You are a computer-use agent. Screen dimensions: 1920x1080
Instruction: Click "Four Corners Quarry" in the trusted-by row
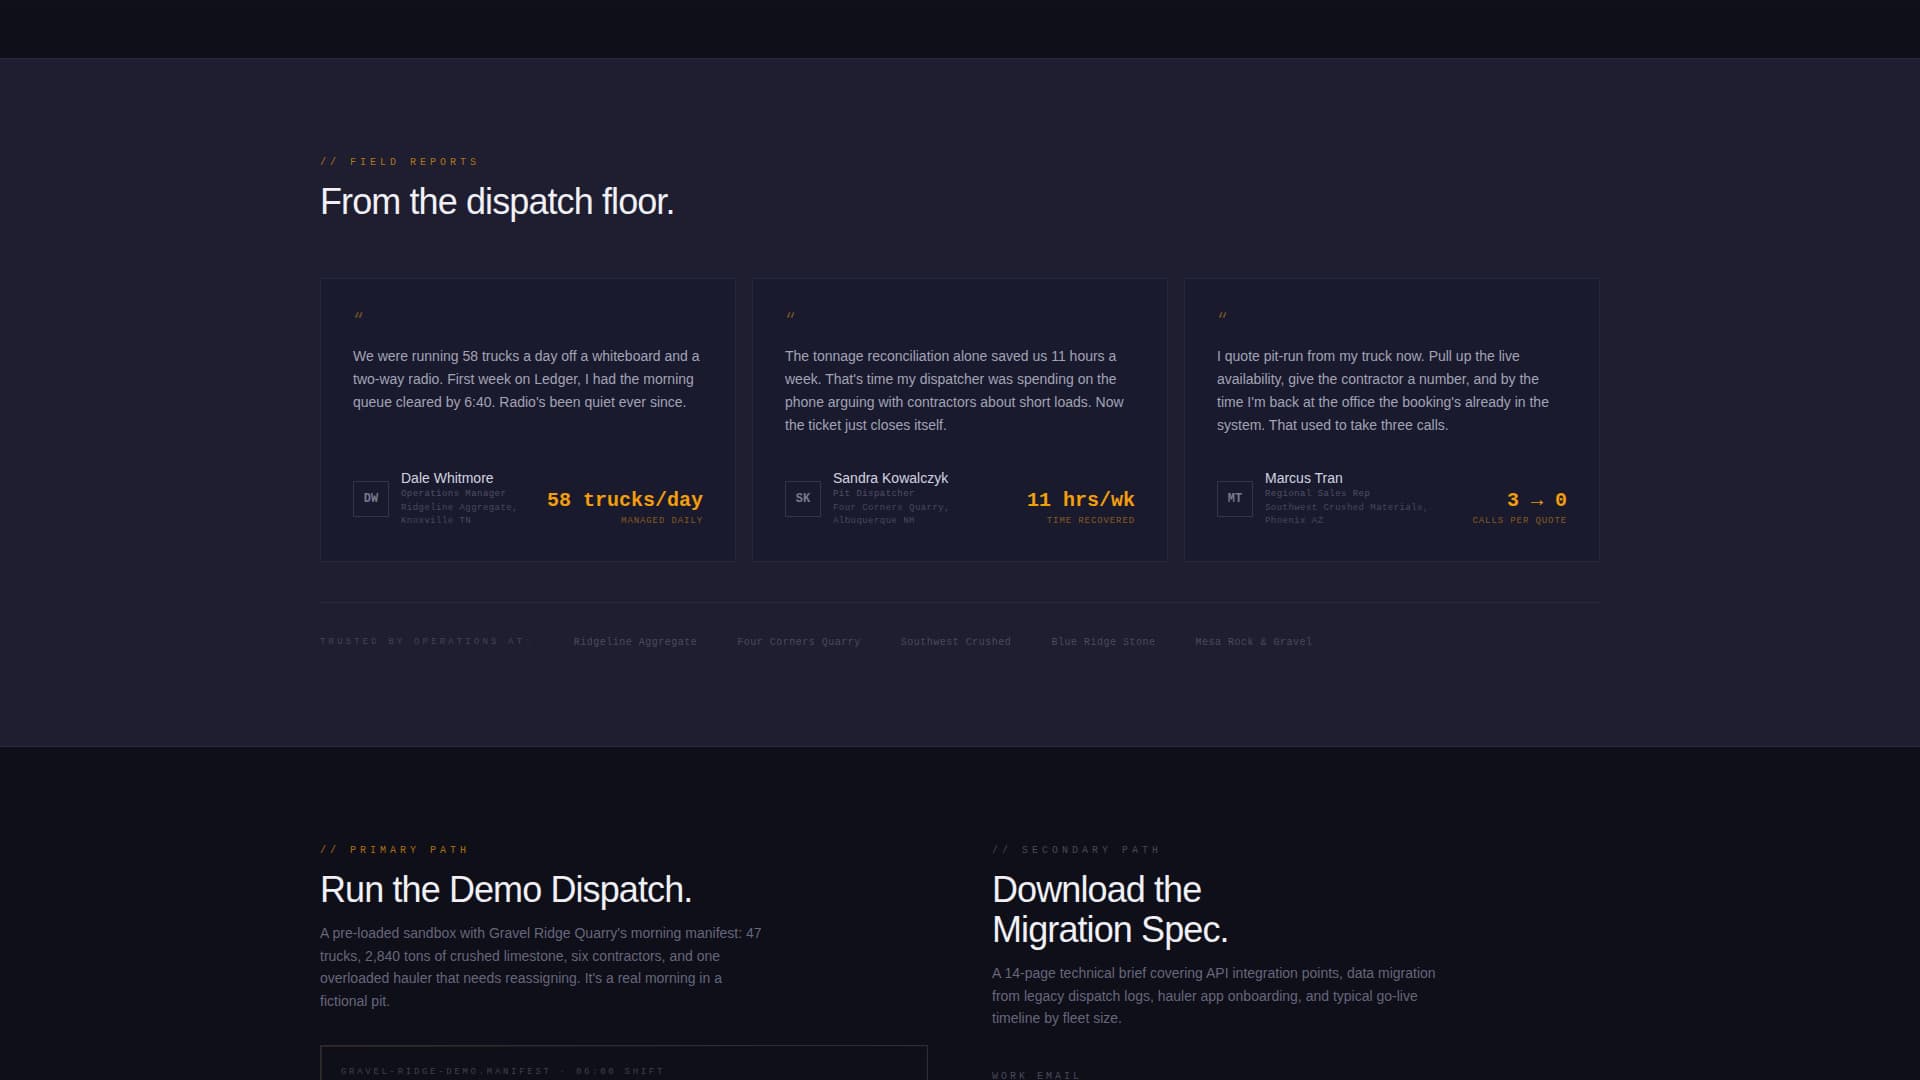tap(798, 641)
